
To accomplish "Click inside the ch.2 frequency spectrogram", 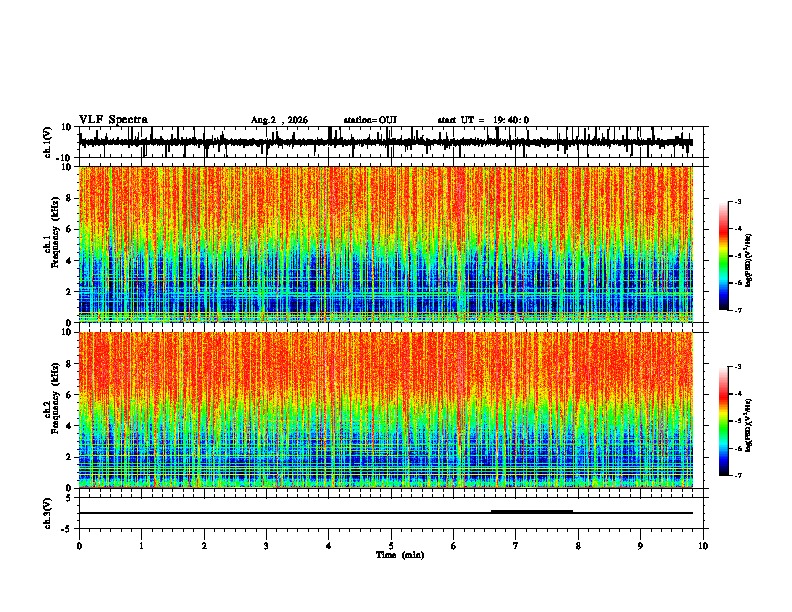I will pos(386,410).
